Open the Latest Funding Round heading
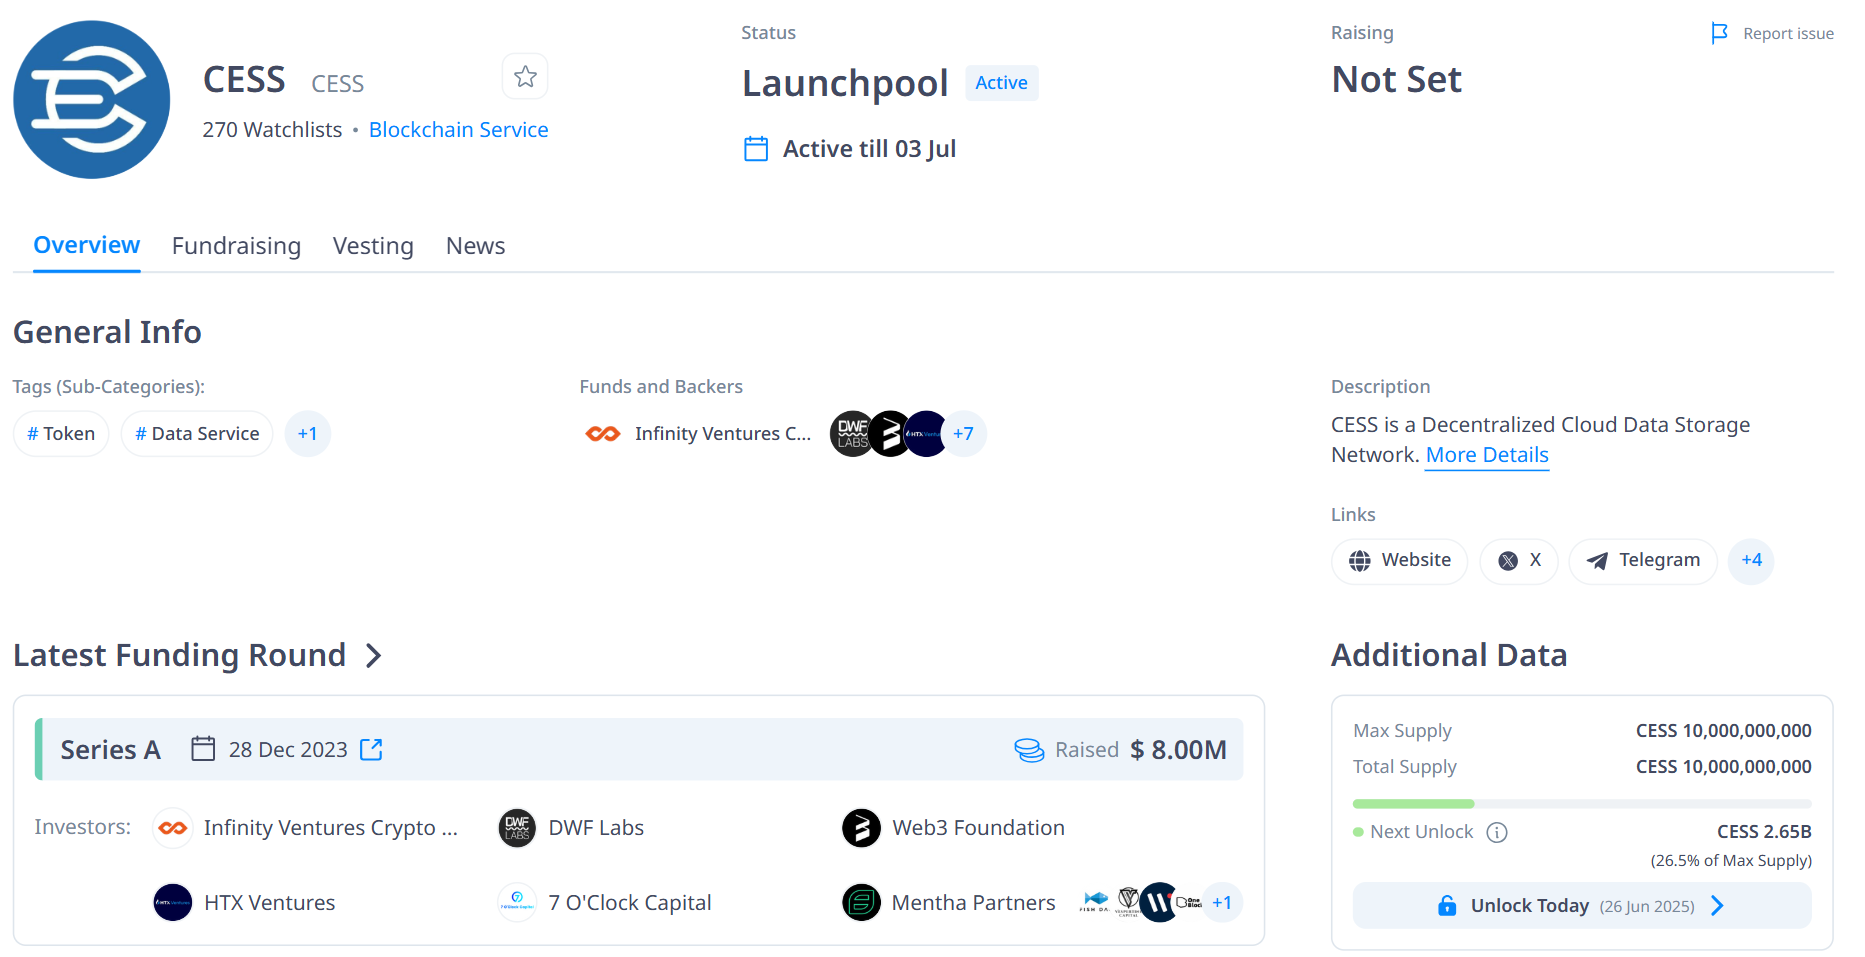The image size is (1865, 957). point(179,655)
